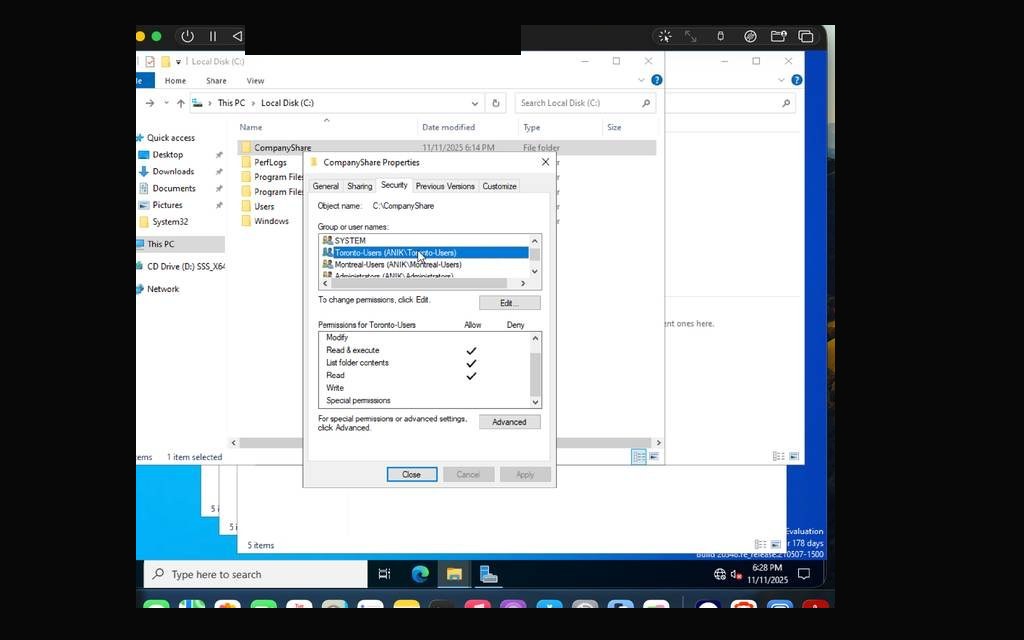1024x640 pixels.
Task: Click the spinner icon in VM toolbar
Action: [x=665, y=37]
